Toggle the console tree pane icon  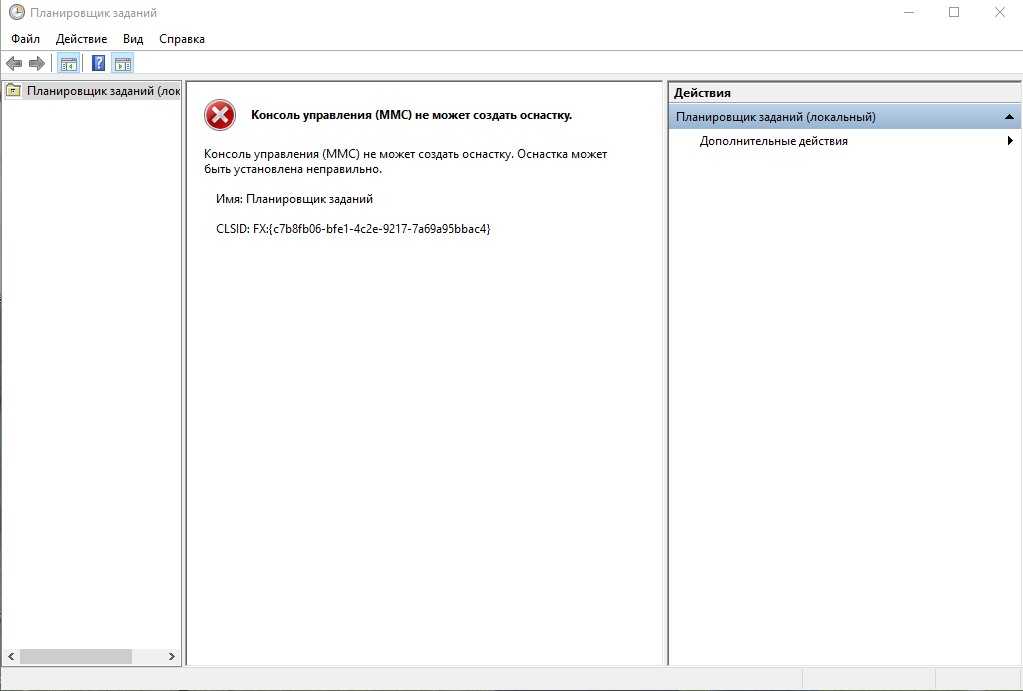(68, 63)
